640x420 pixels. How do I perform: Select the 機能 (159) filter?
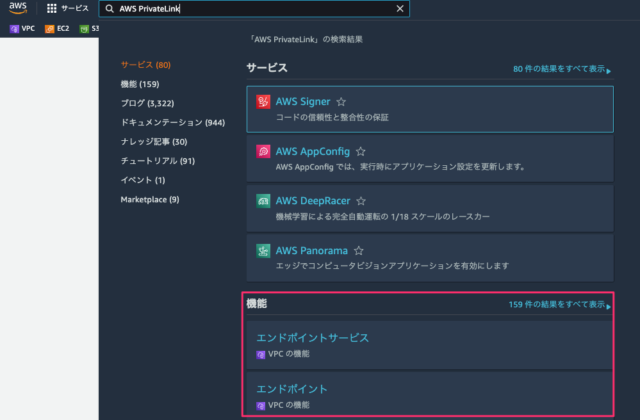point(140,84)
